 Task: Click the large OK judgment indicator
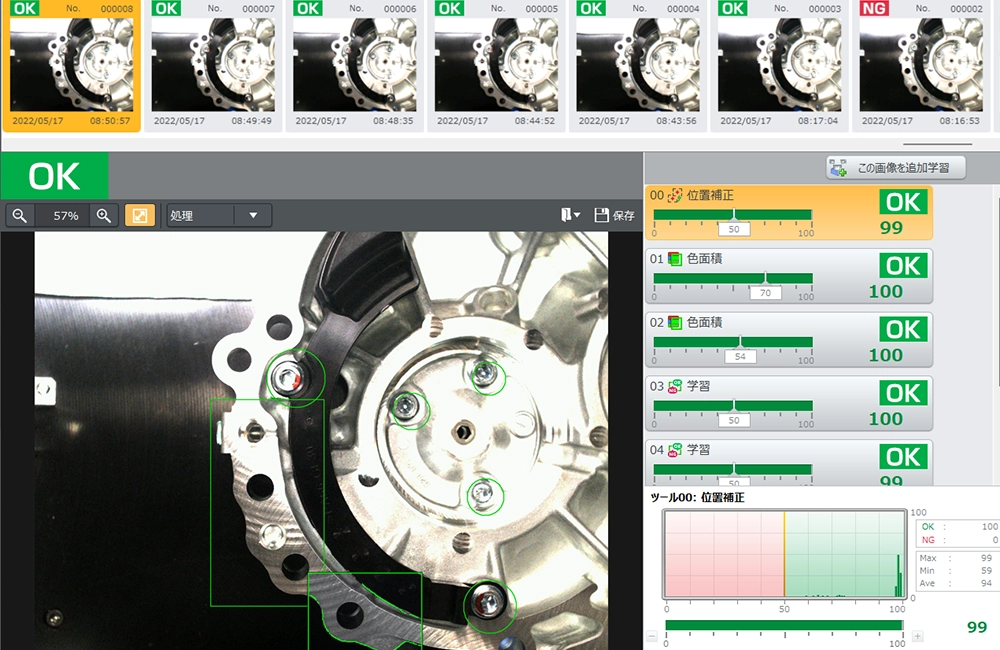click(x=54, y=176)
